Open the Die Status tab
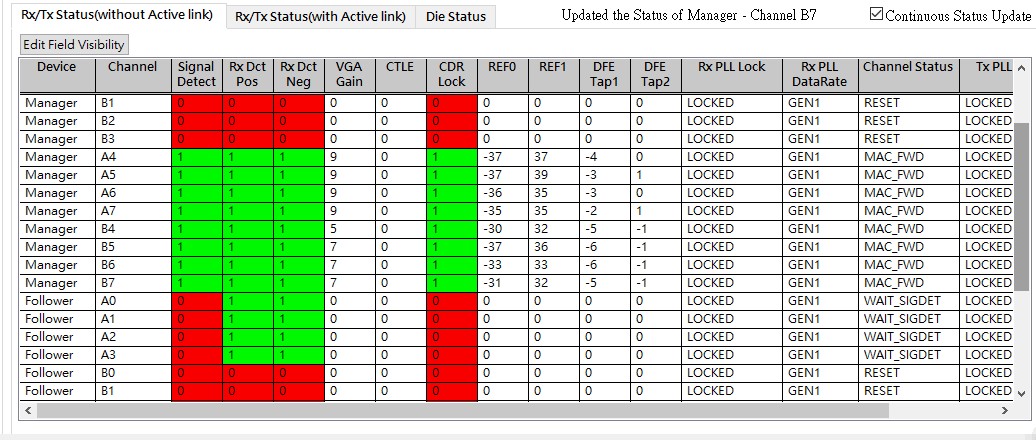The height and width of the screenshot is (440, 1036). [x=456, y=17]
